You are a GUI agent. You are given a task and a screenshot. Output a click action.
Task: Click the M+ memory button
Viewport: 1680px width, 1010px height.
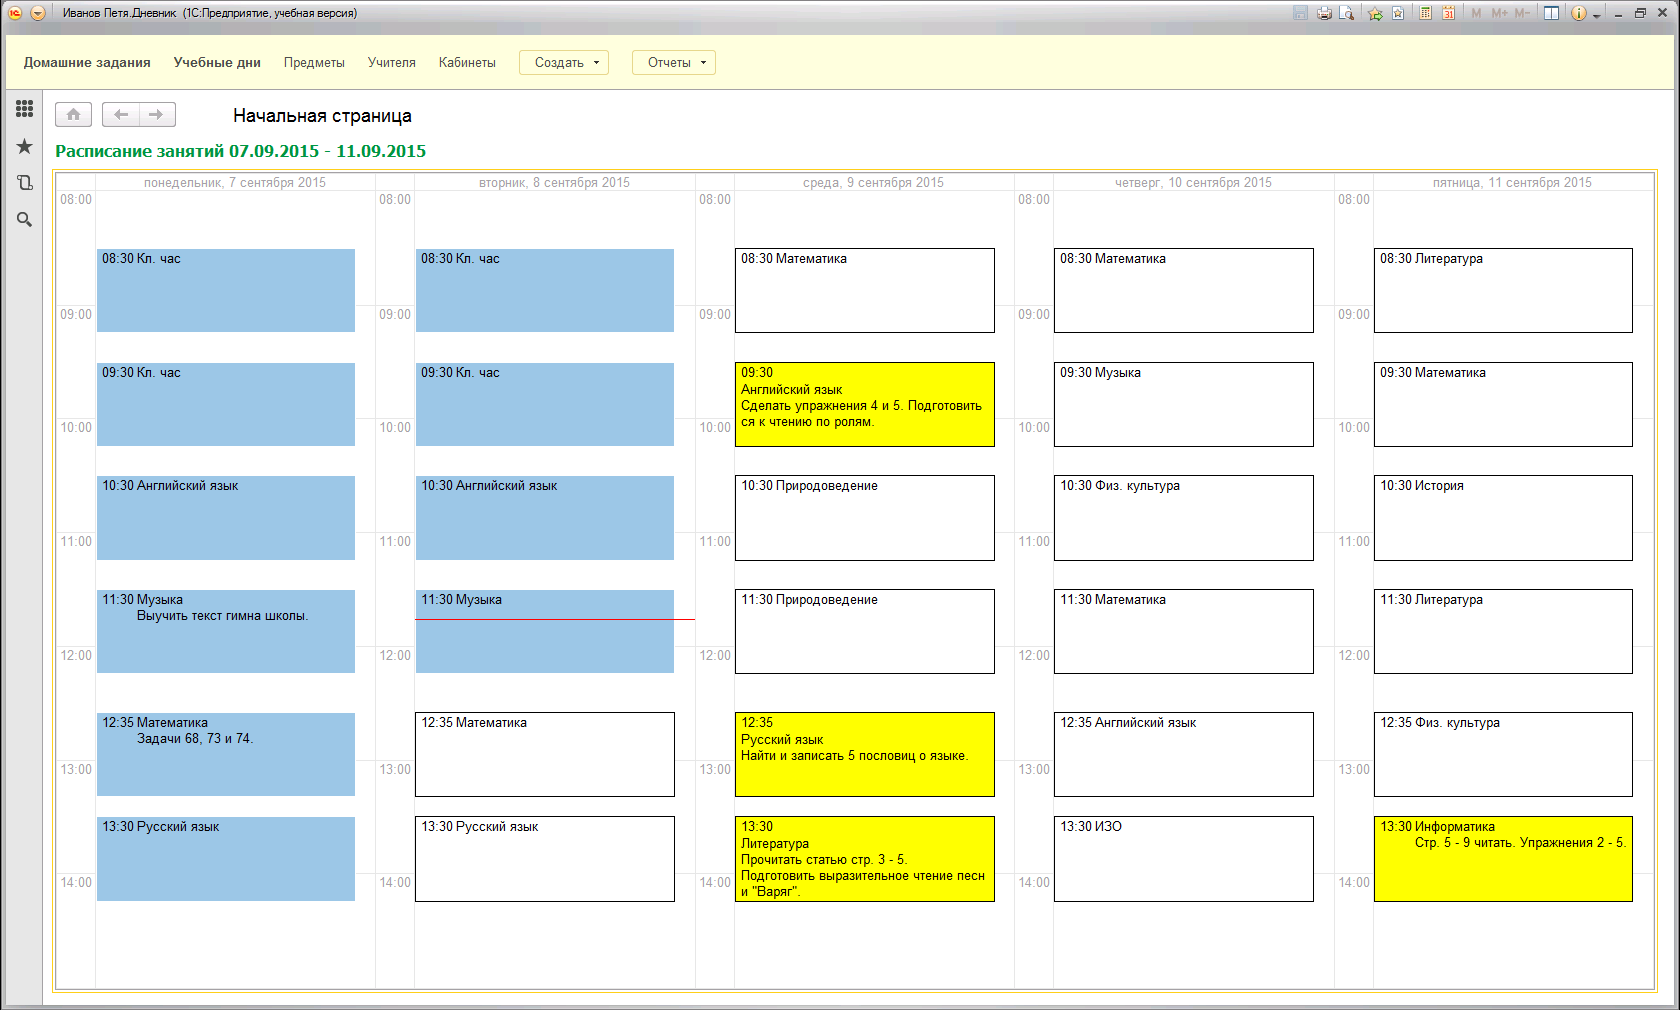coord(1499,13)
